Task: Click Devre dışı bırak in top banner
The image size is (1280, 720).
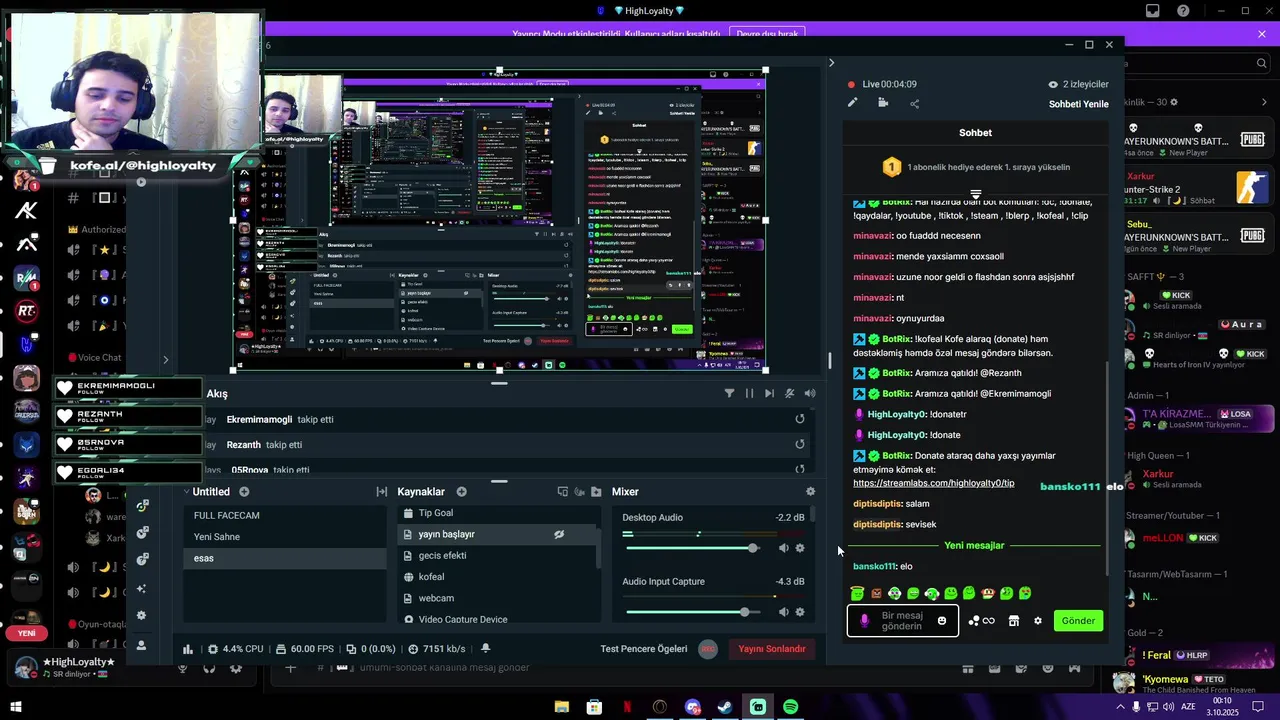Action: tap(767, 34)
